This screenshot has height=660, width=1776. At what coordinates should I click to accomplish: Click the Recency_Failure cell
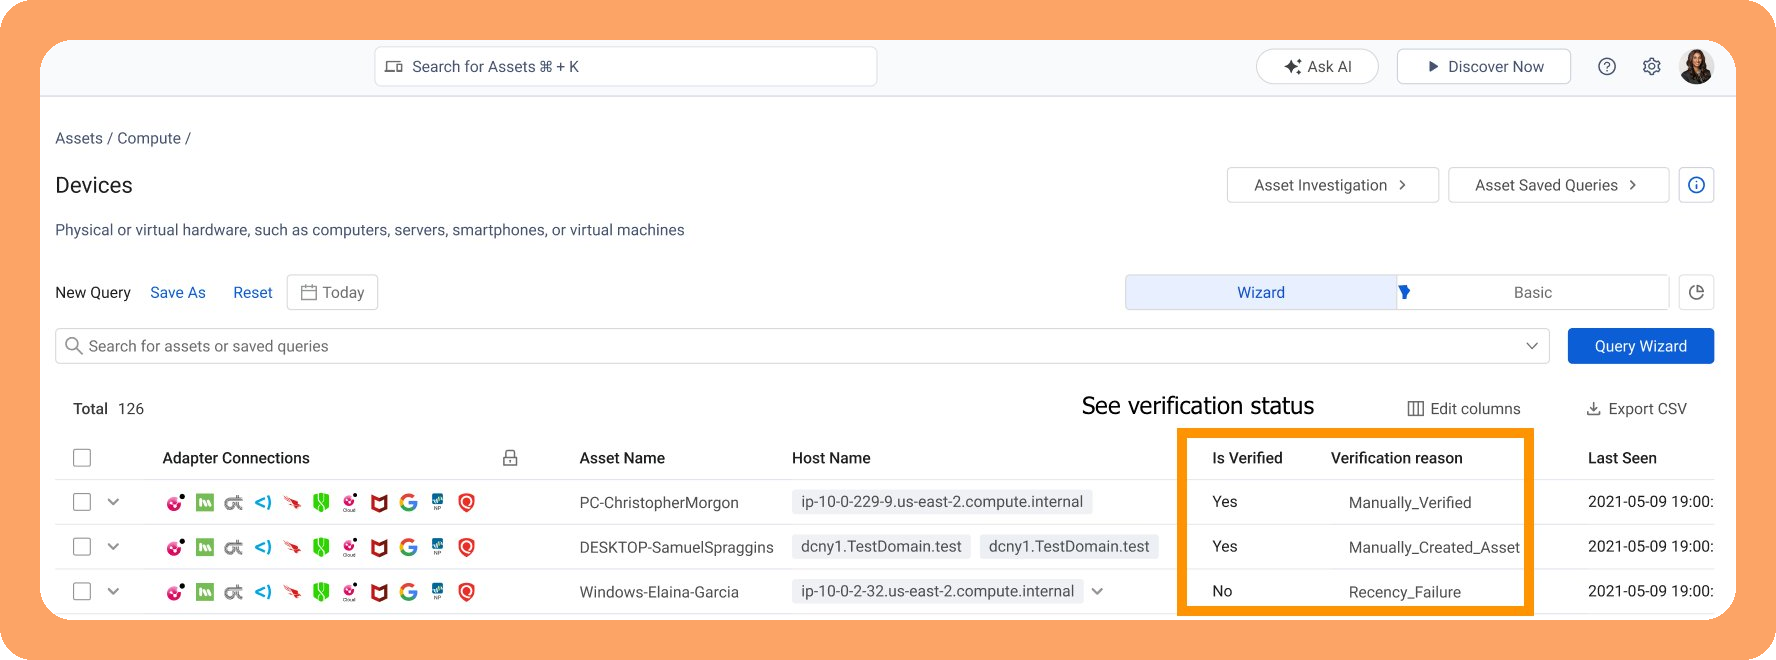[x=1405, y=592]
